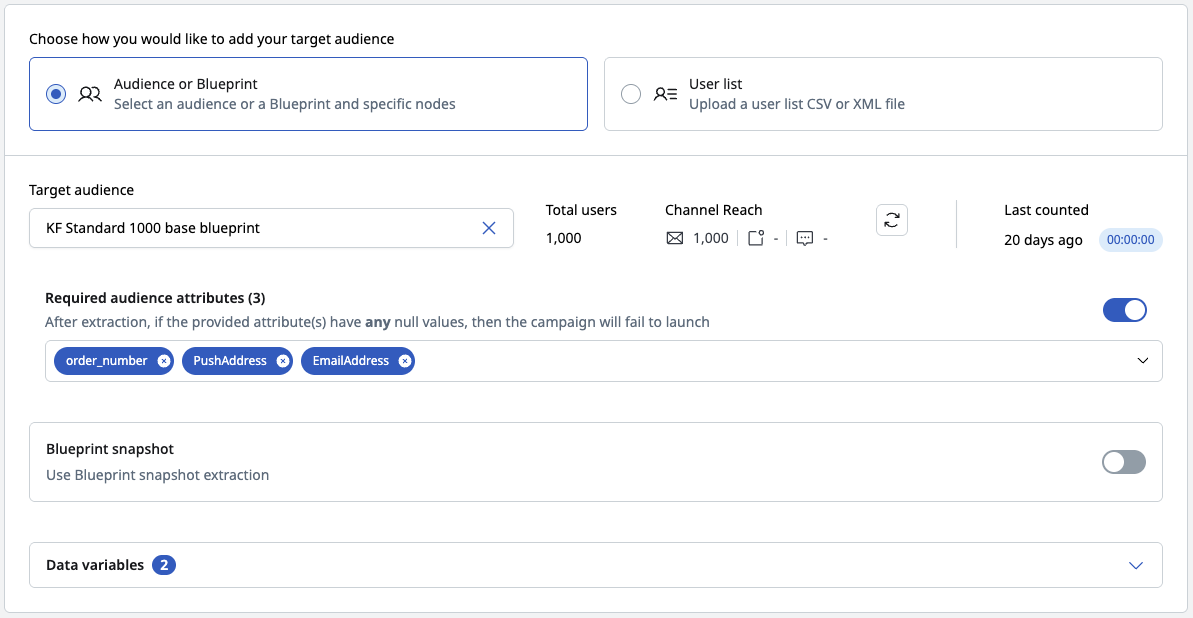The image size is (1193, 618).
Task: Select the User list radio button
Action: pyautogui.click(x=631, y=94)
